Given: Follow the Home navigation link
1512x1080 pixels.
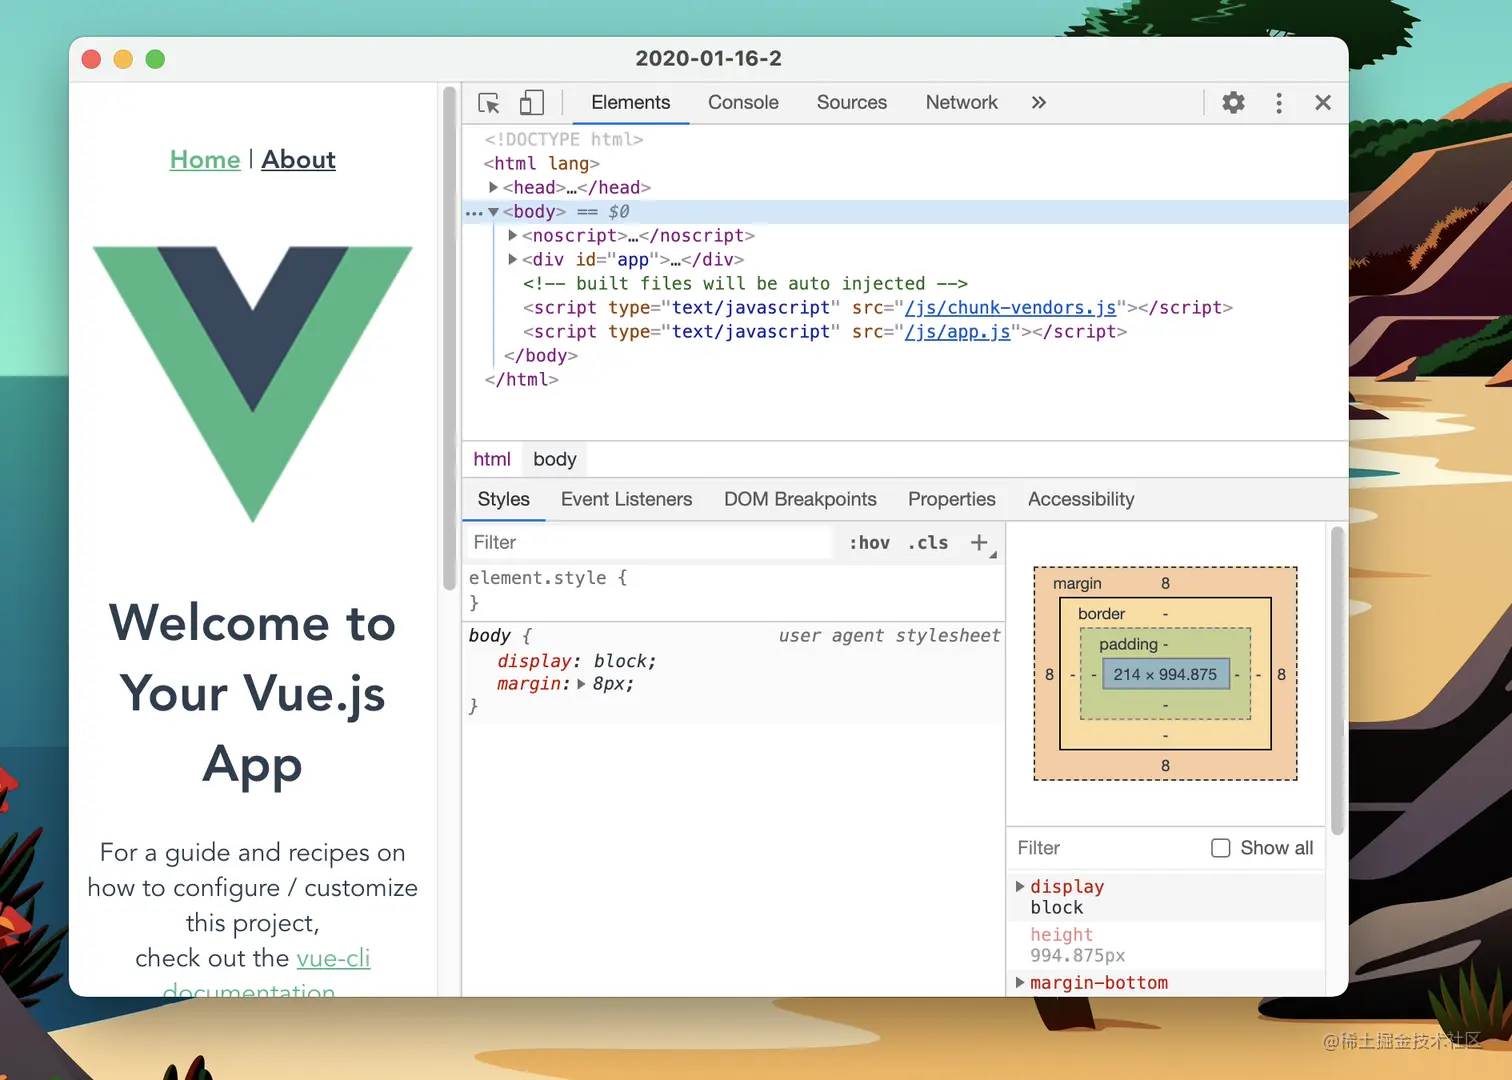Looking at the screenshot, I should click(205, 160).
